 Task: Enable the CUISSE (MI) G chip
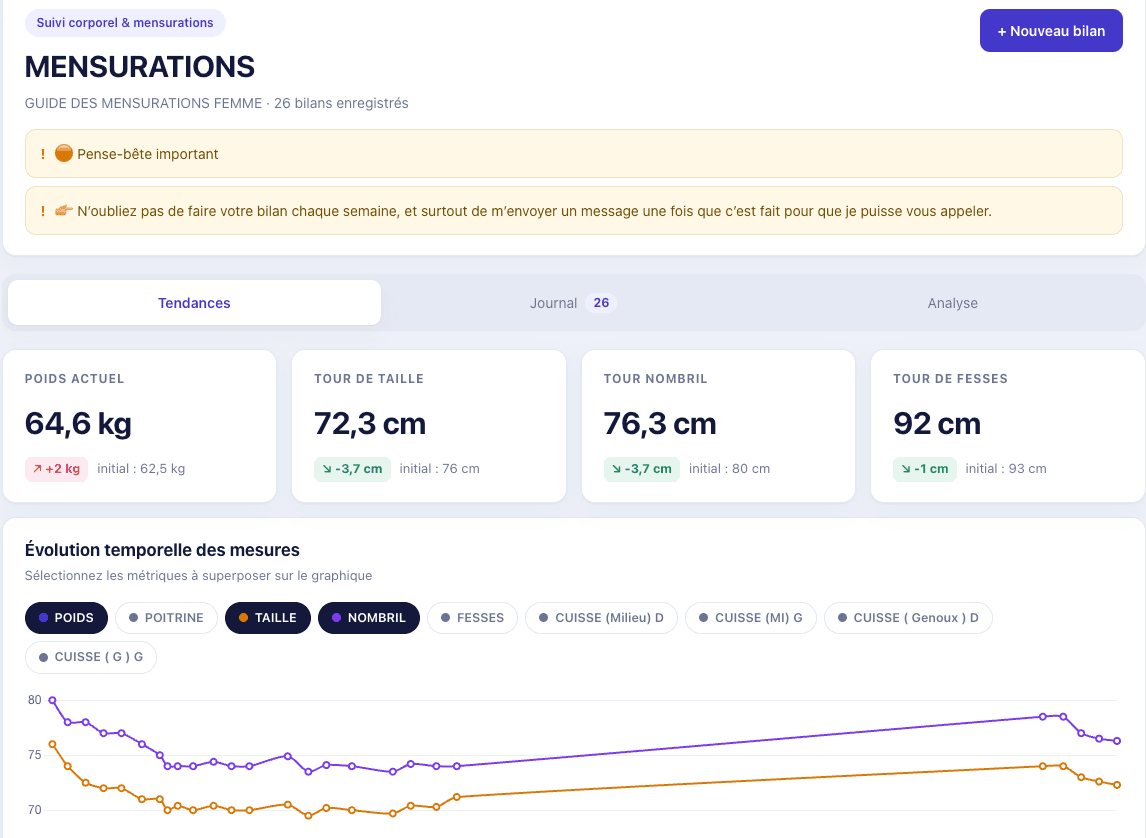pyautogui.click(x=751, y=617)
